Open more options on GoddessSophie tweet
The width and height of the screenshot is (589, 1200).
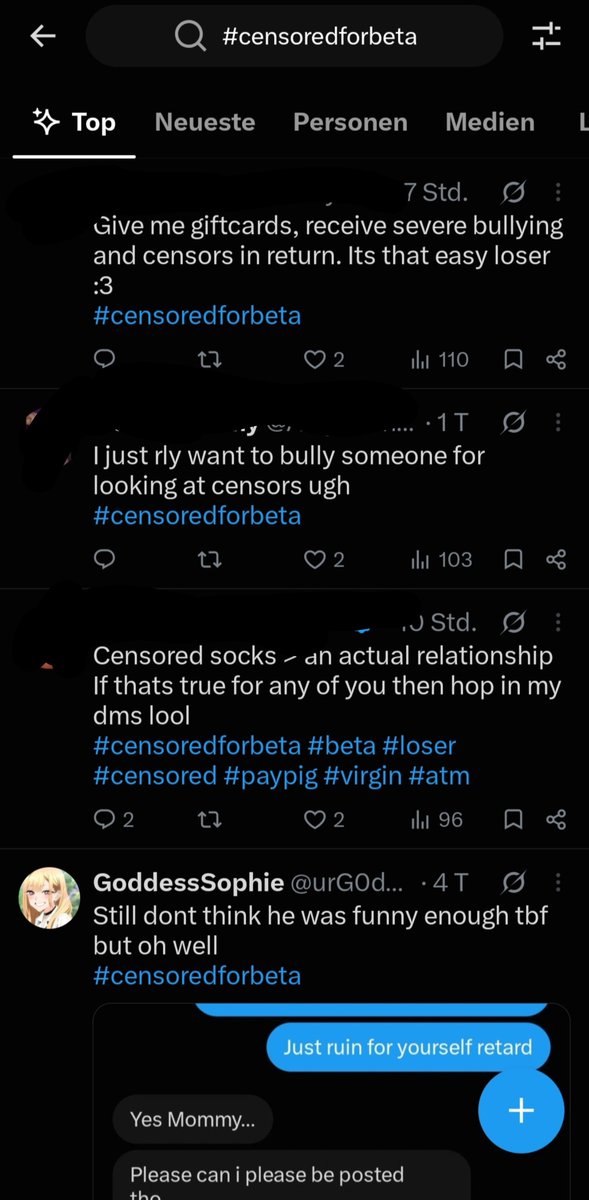pos(558,883)
